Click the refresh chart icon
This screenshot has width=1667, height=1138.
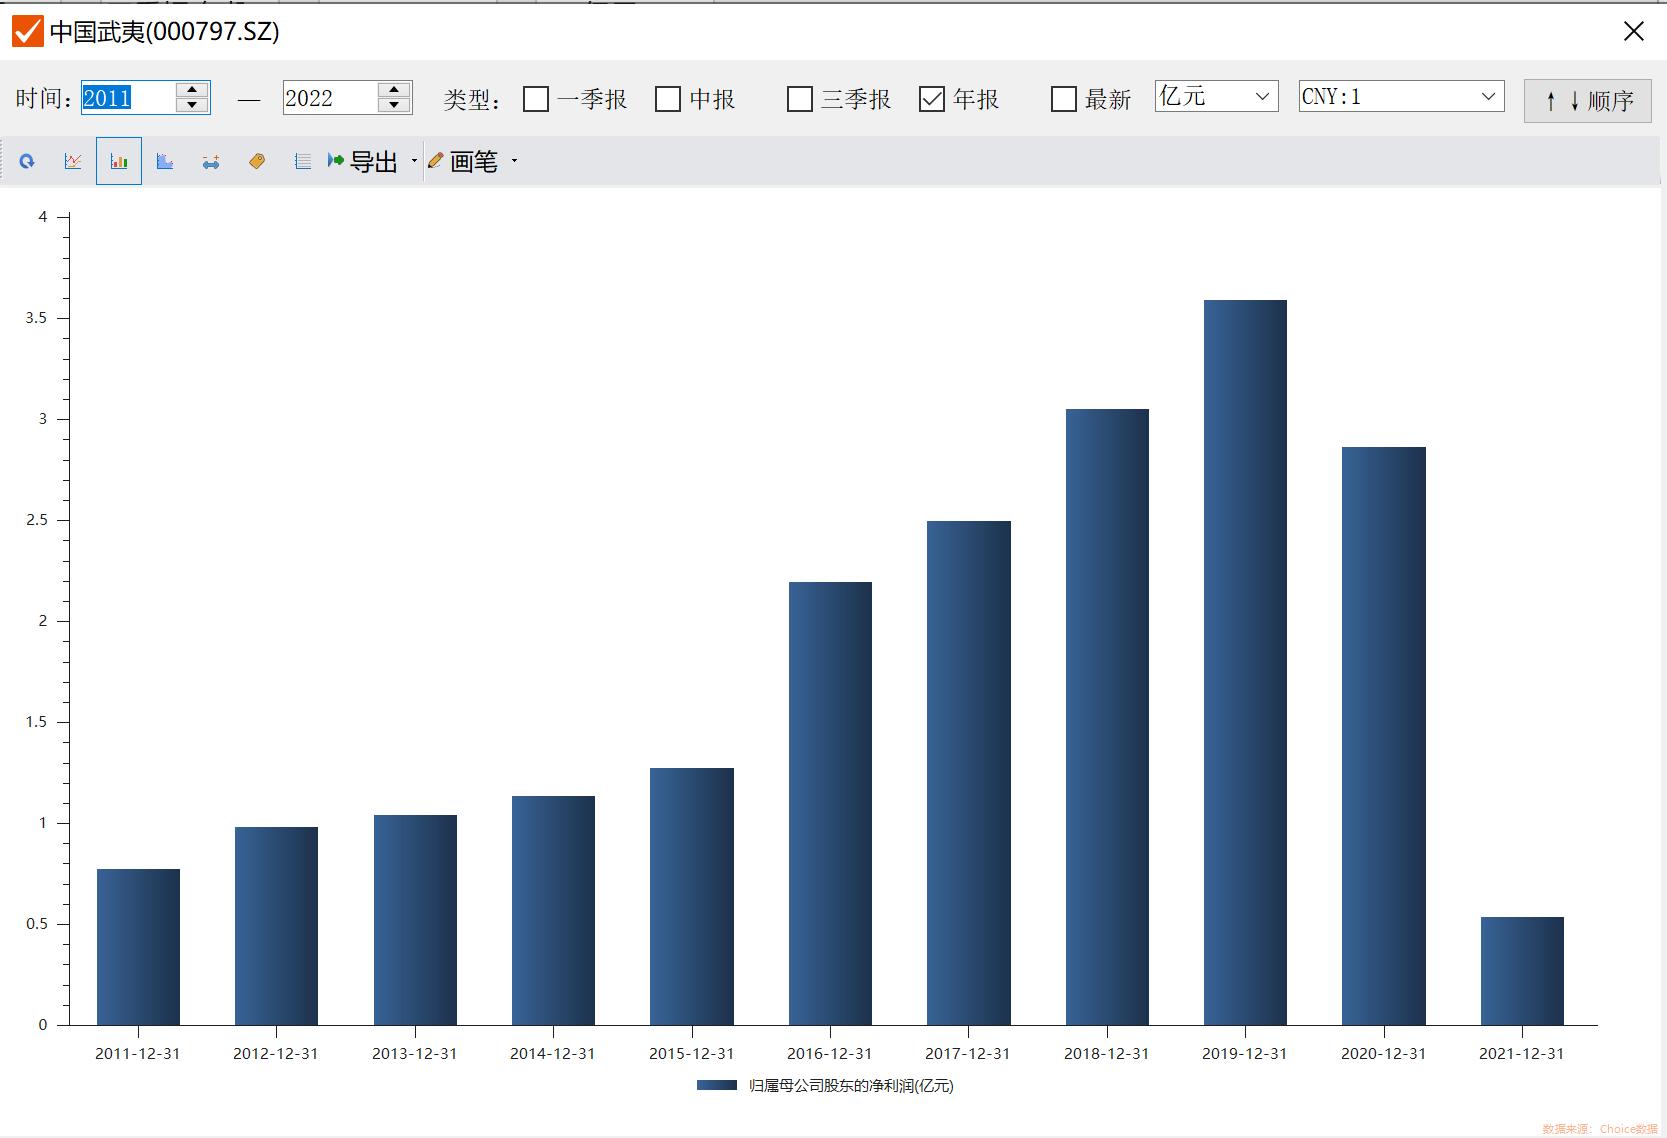27,161
